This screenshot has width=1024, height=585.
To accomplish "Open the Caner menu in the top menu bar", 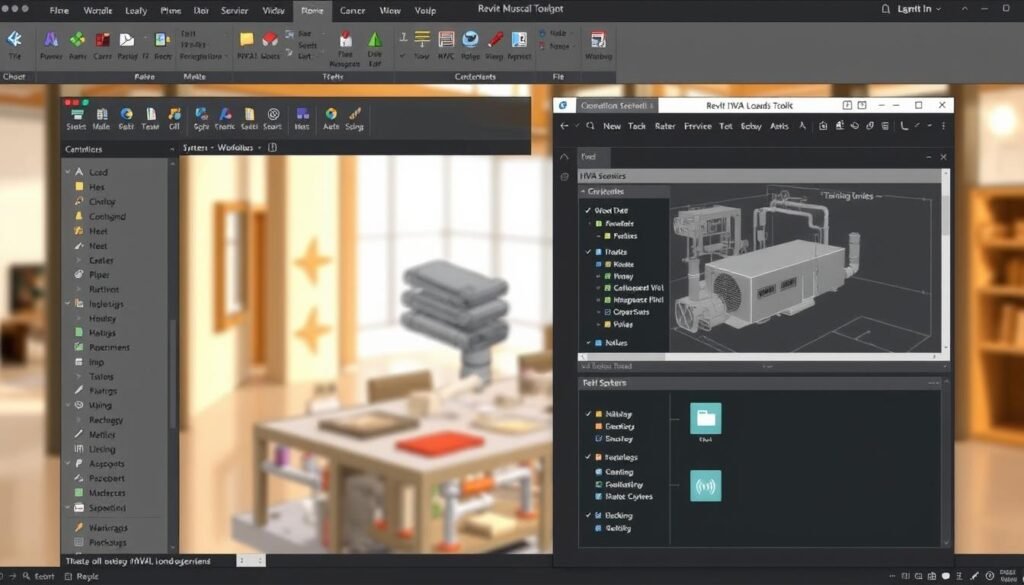I will click(352, 10).
